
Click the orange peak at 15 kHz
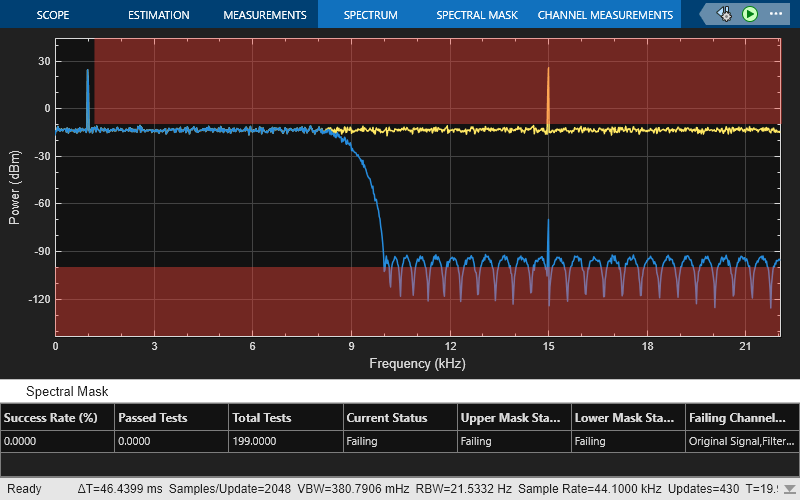coord(548,97)
